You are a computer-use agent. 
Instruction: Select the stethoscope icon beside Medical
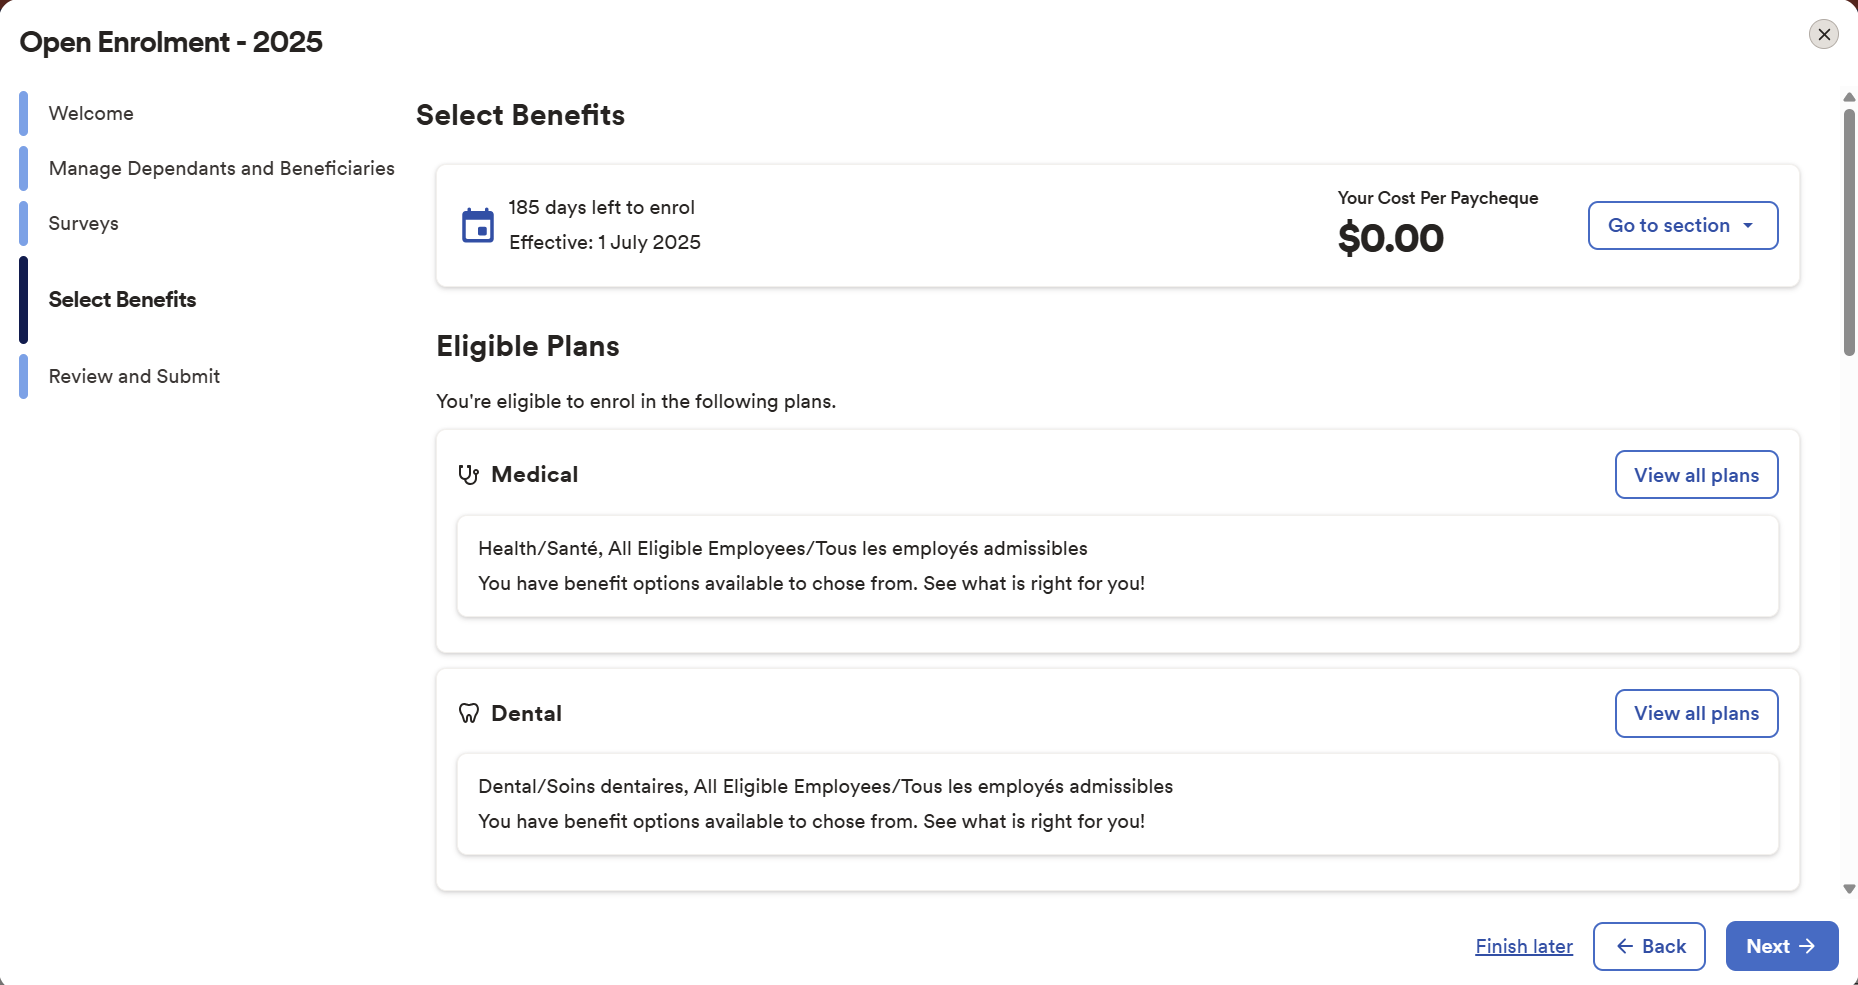468,474
